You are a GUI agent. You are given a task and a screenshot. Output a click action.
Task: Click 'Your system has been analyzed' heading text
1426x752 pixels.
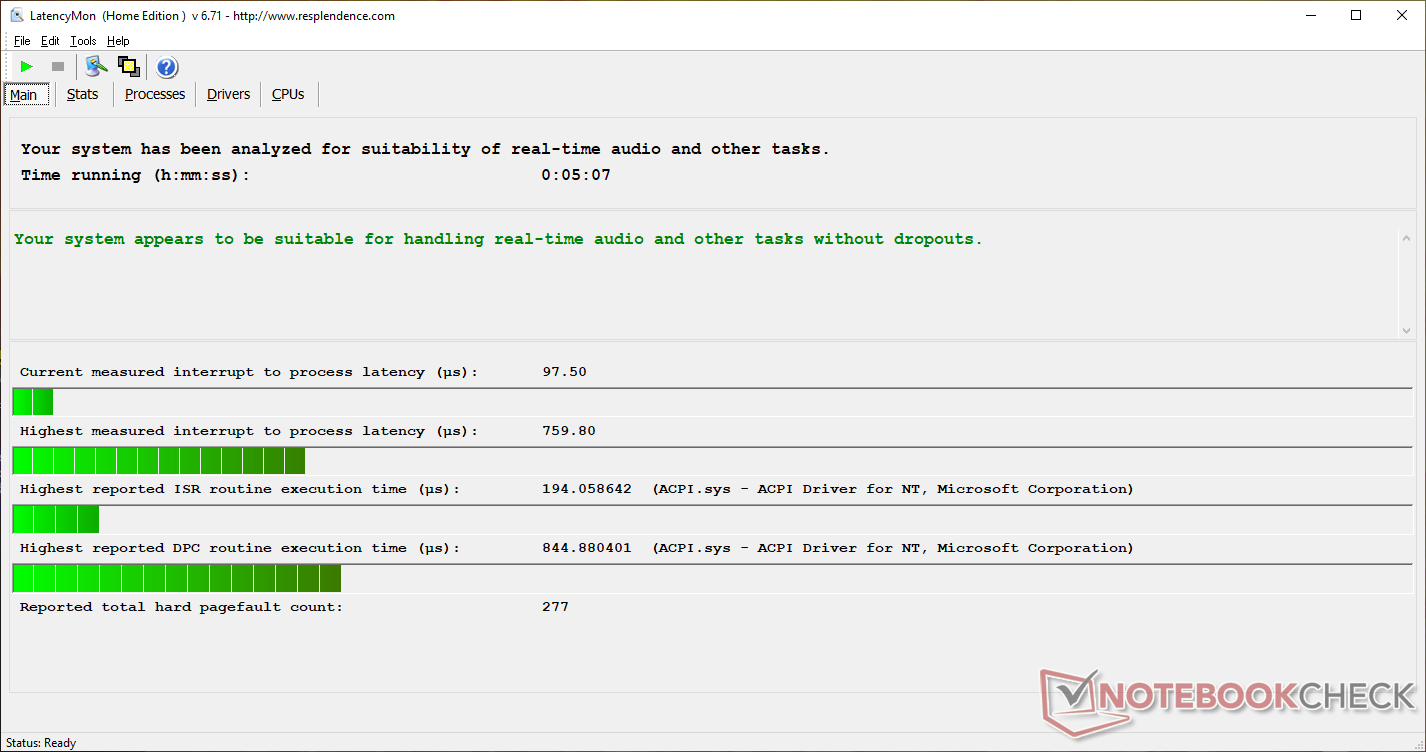point(425,149)
